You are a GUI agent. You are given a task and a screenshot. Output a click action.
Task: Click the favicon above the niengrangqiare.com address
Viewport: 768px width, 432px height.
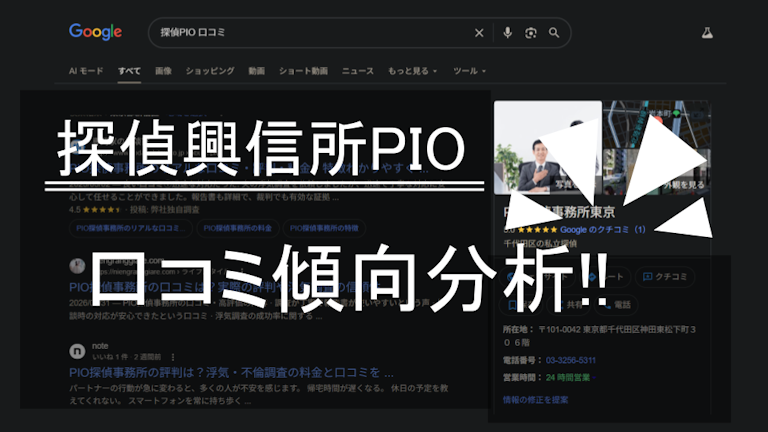[77, 266]
